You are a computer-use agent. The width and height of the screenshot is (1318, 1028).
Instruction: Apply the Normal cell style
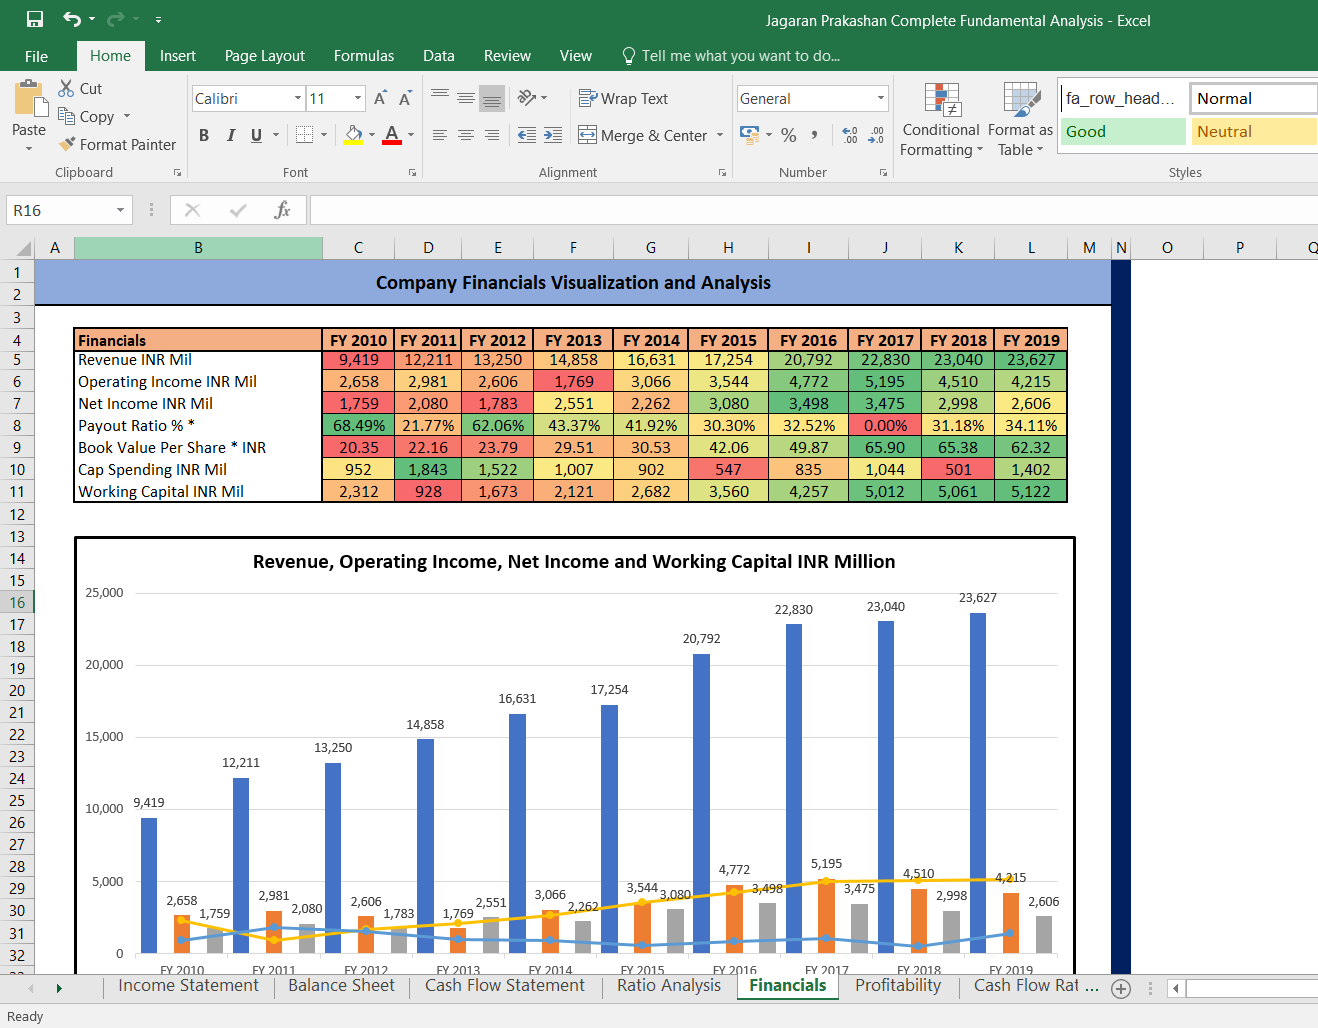1254,98
